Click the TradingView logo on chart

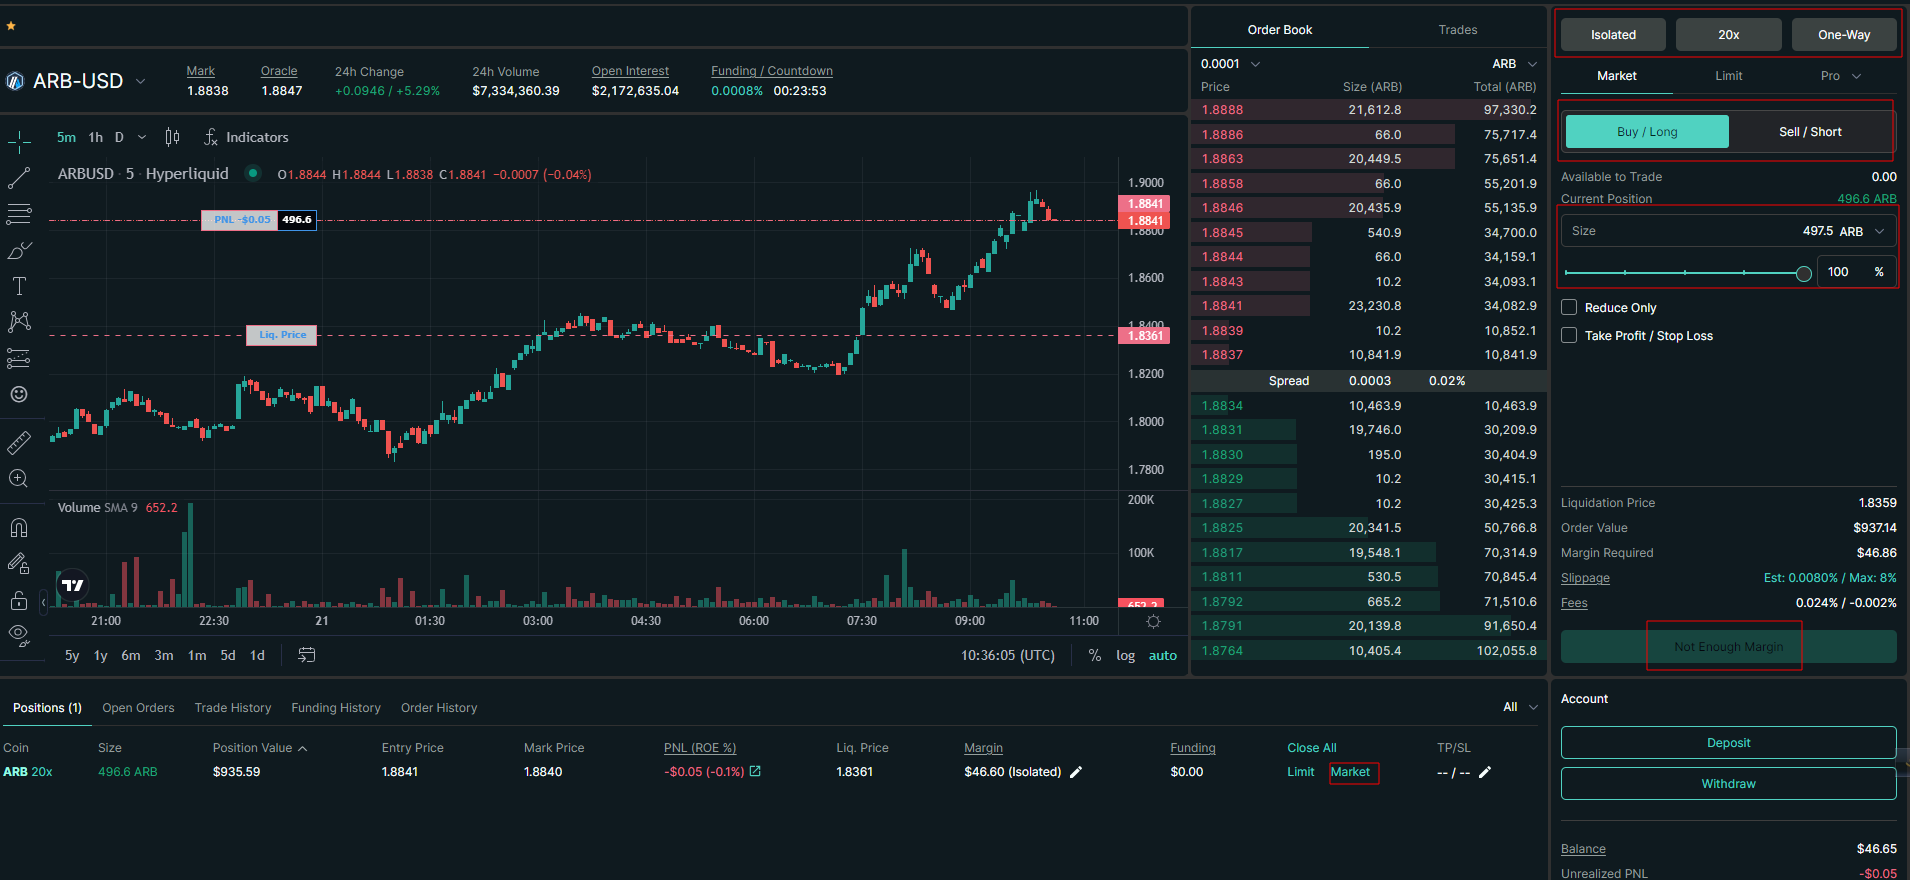(73, 585)
